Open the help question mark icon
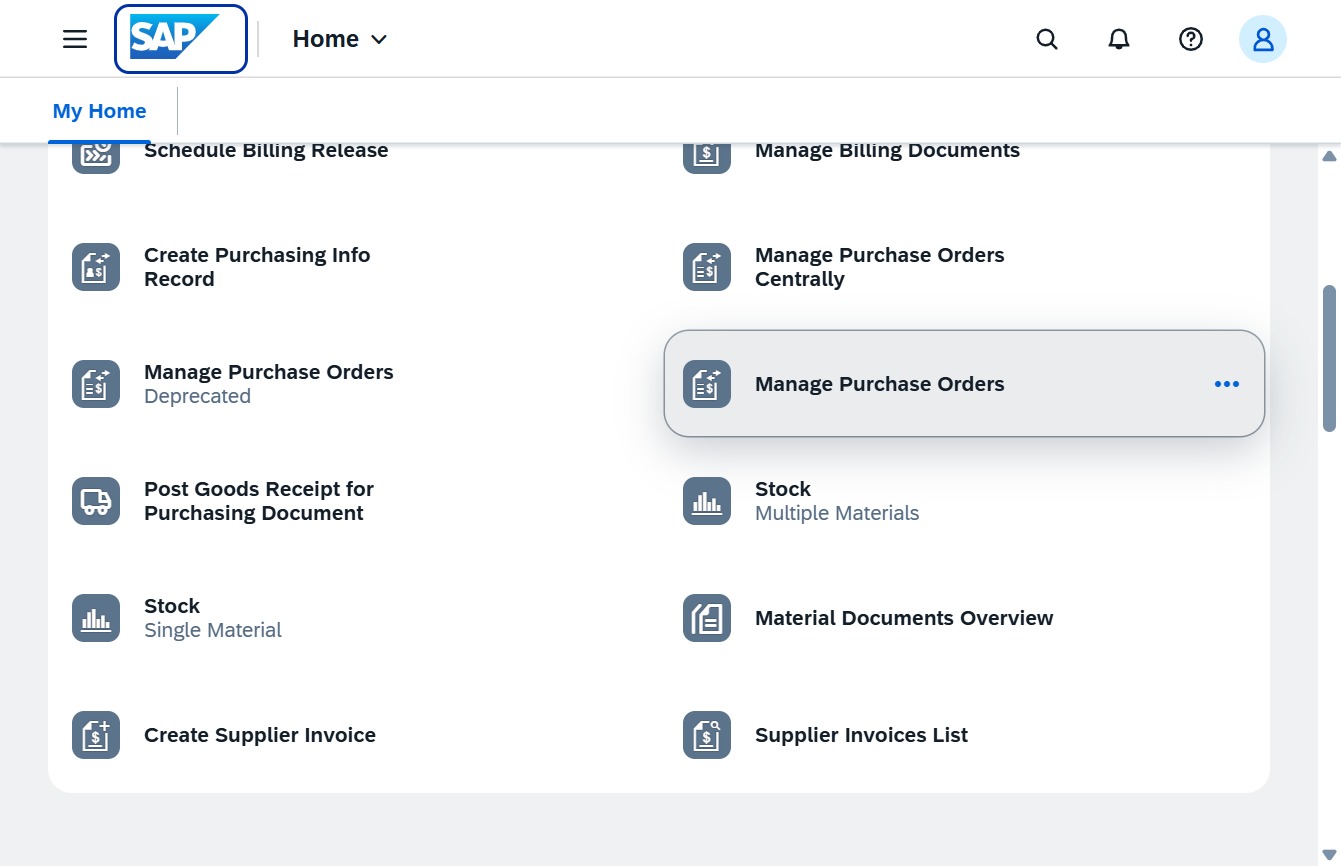 click(1191, 39)
